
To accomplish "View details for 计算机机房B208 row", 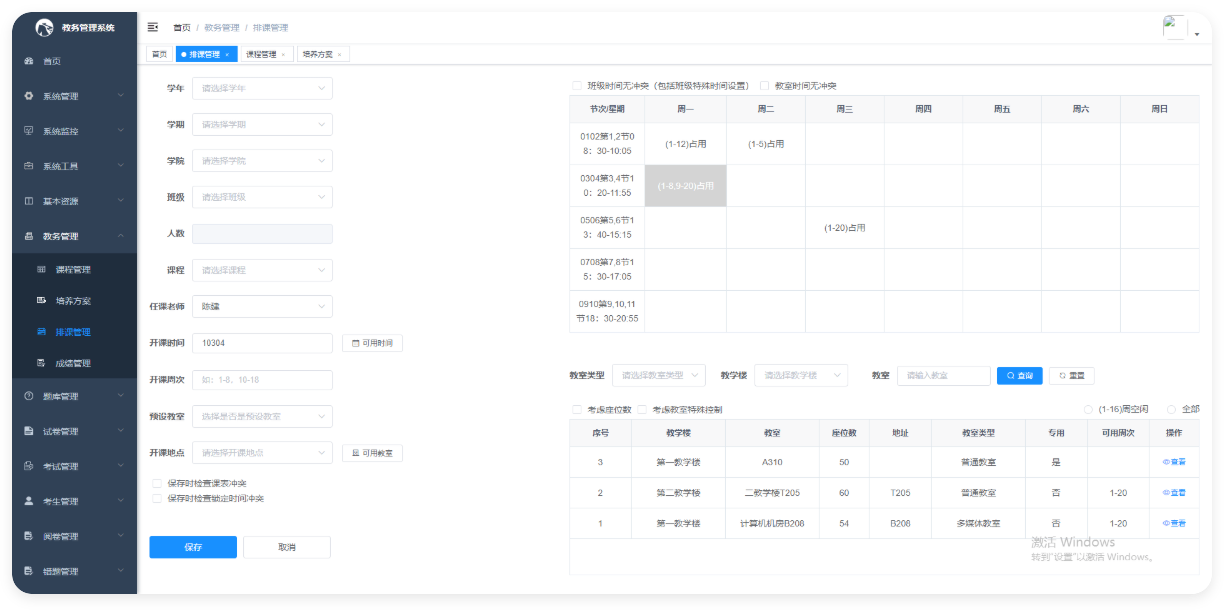I will (x=1174, y=523).
